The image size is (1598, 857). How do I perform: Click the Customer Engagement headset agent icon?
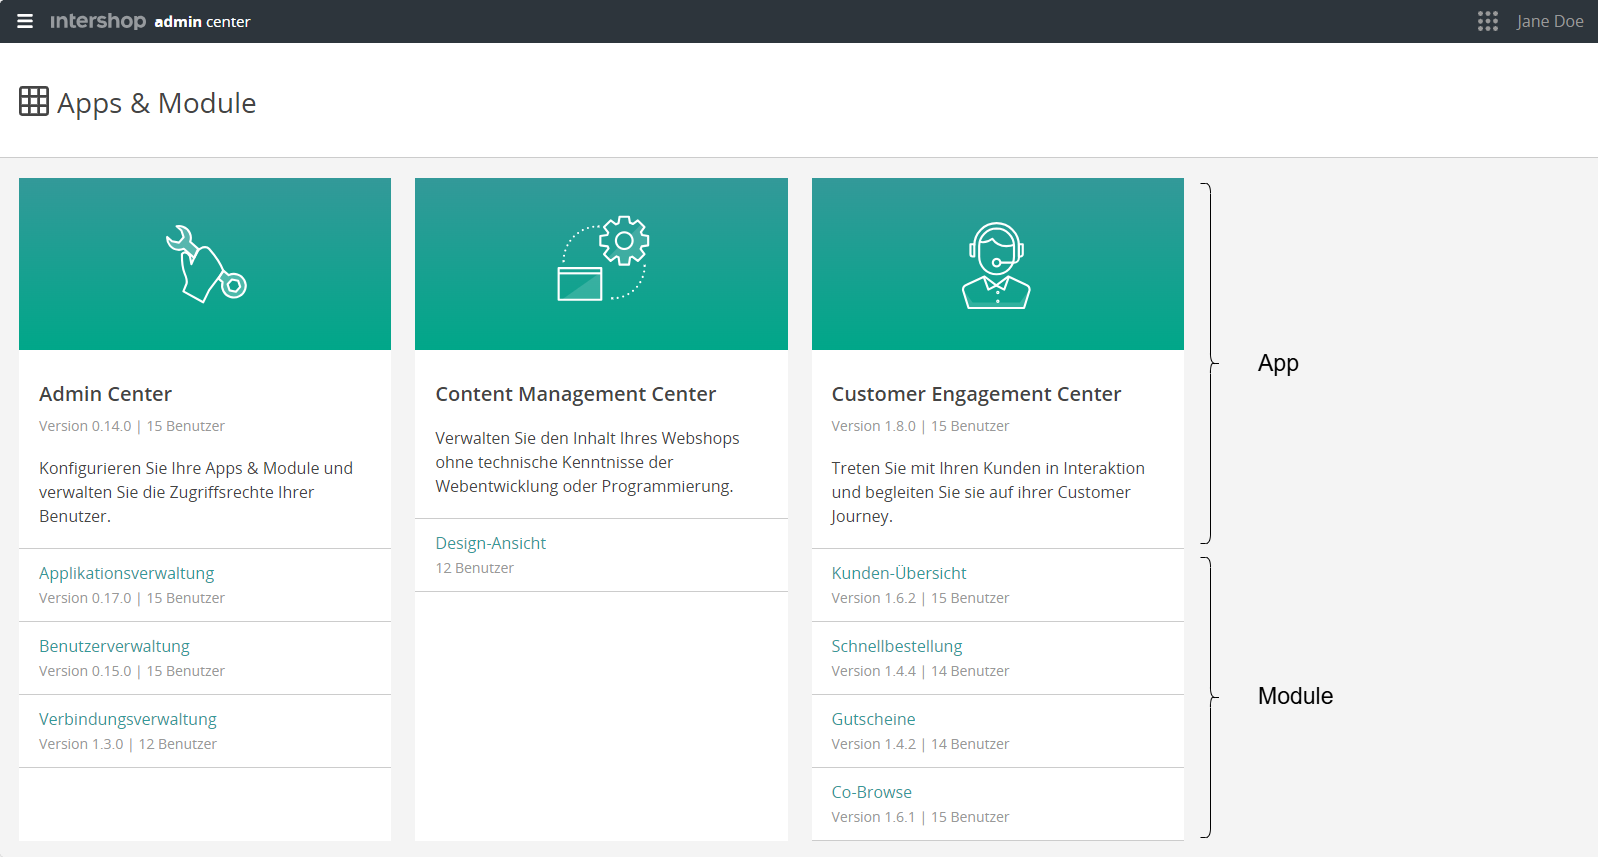pos(996,265)
